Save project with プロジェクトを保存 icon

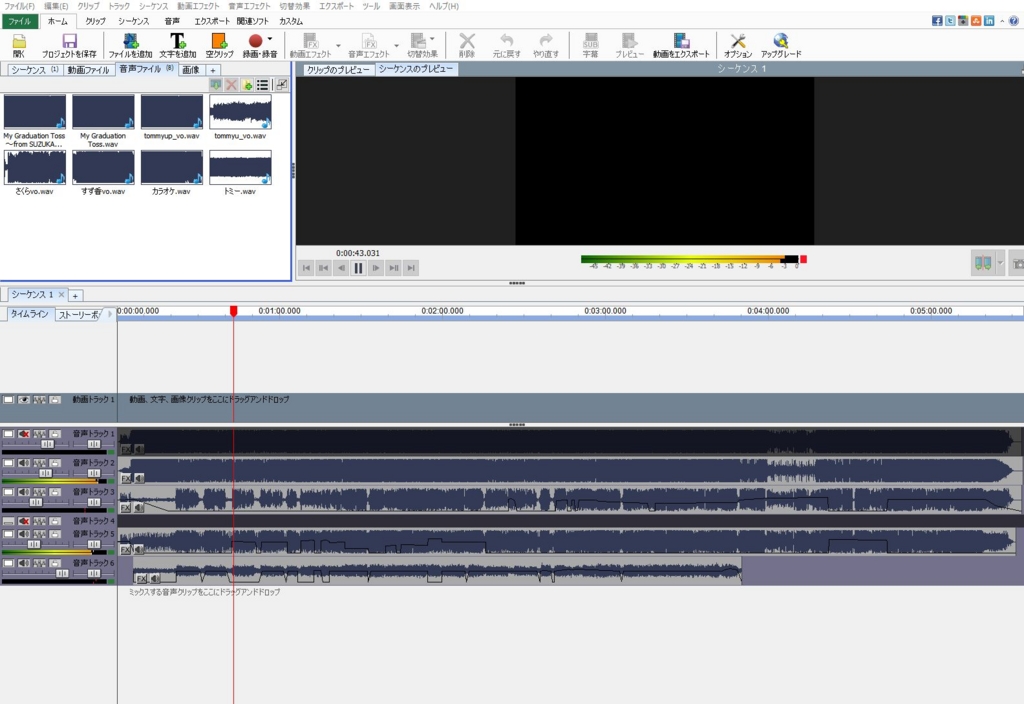pyautogui.click(x=69, y=45)
